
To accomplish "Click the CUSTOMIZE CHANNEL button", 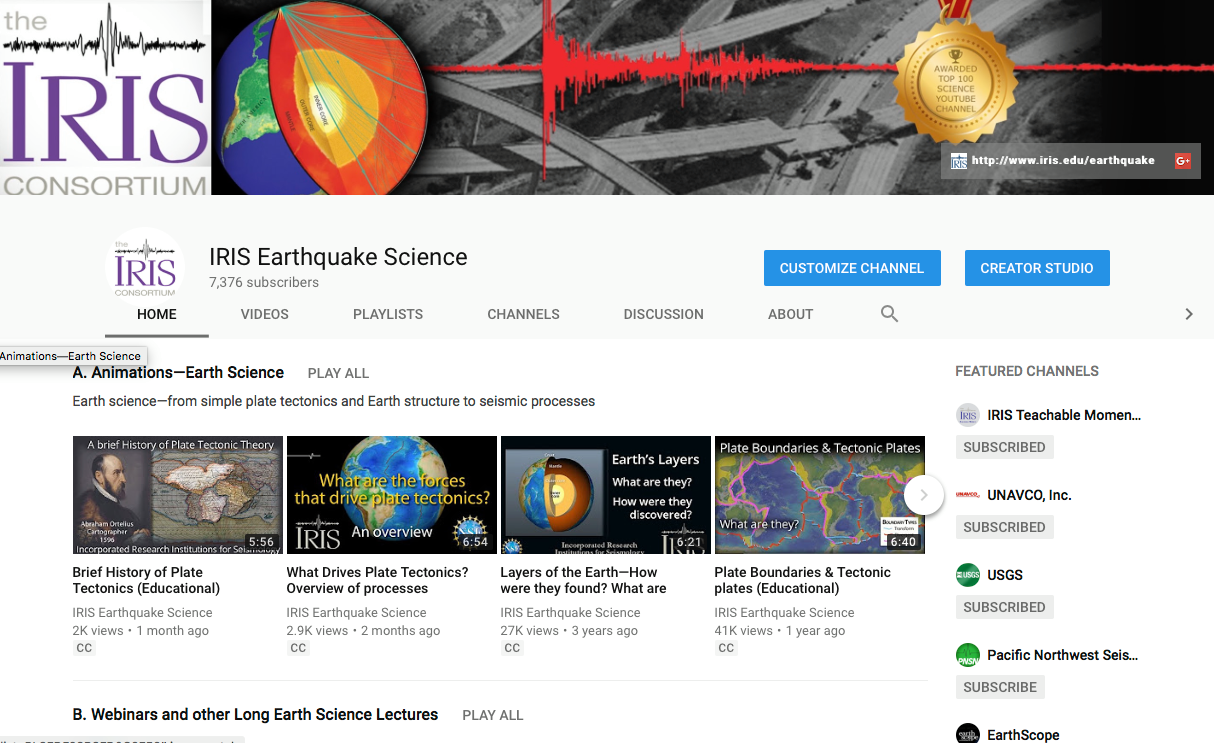I will pos(852,268).
